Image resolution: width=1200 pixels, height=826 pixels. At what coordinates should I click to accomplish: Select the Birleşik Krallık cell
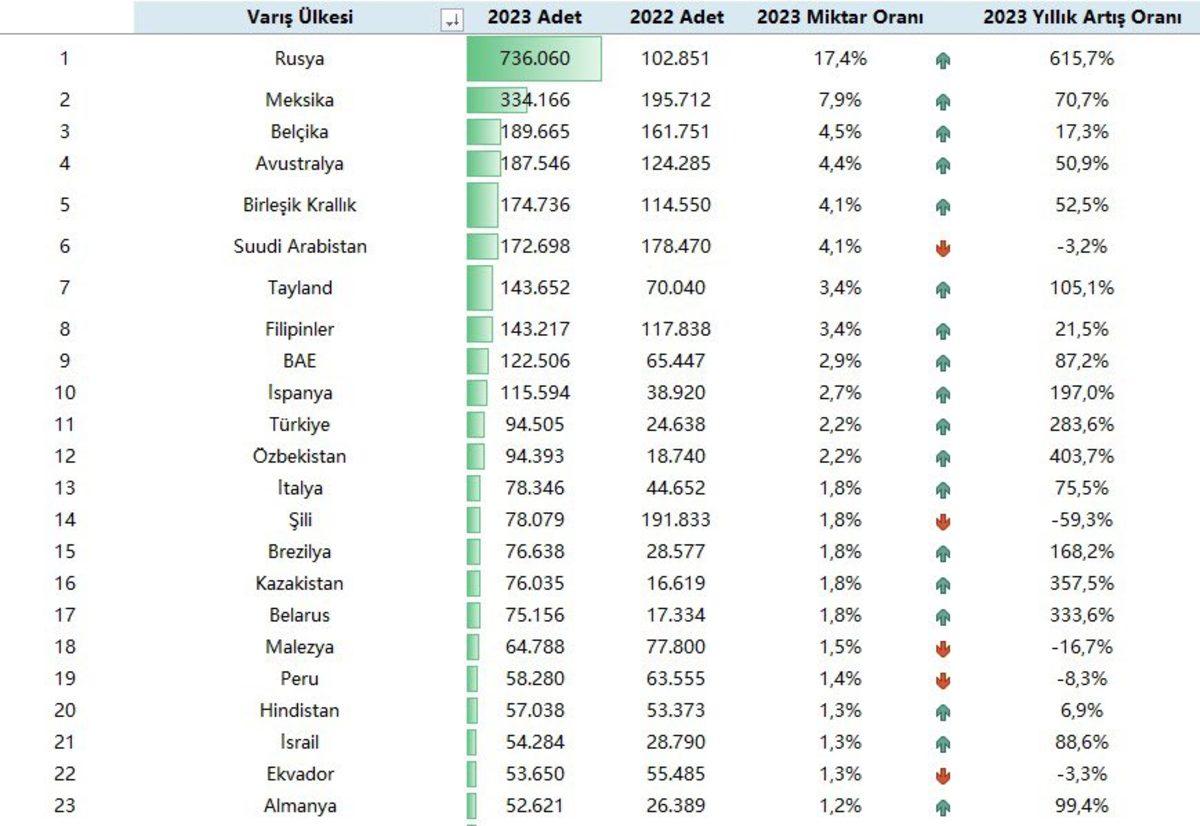[x=300, y=205]
